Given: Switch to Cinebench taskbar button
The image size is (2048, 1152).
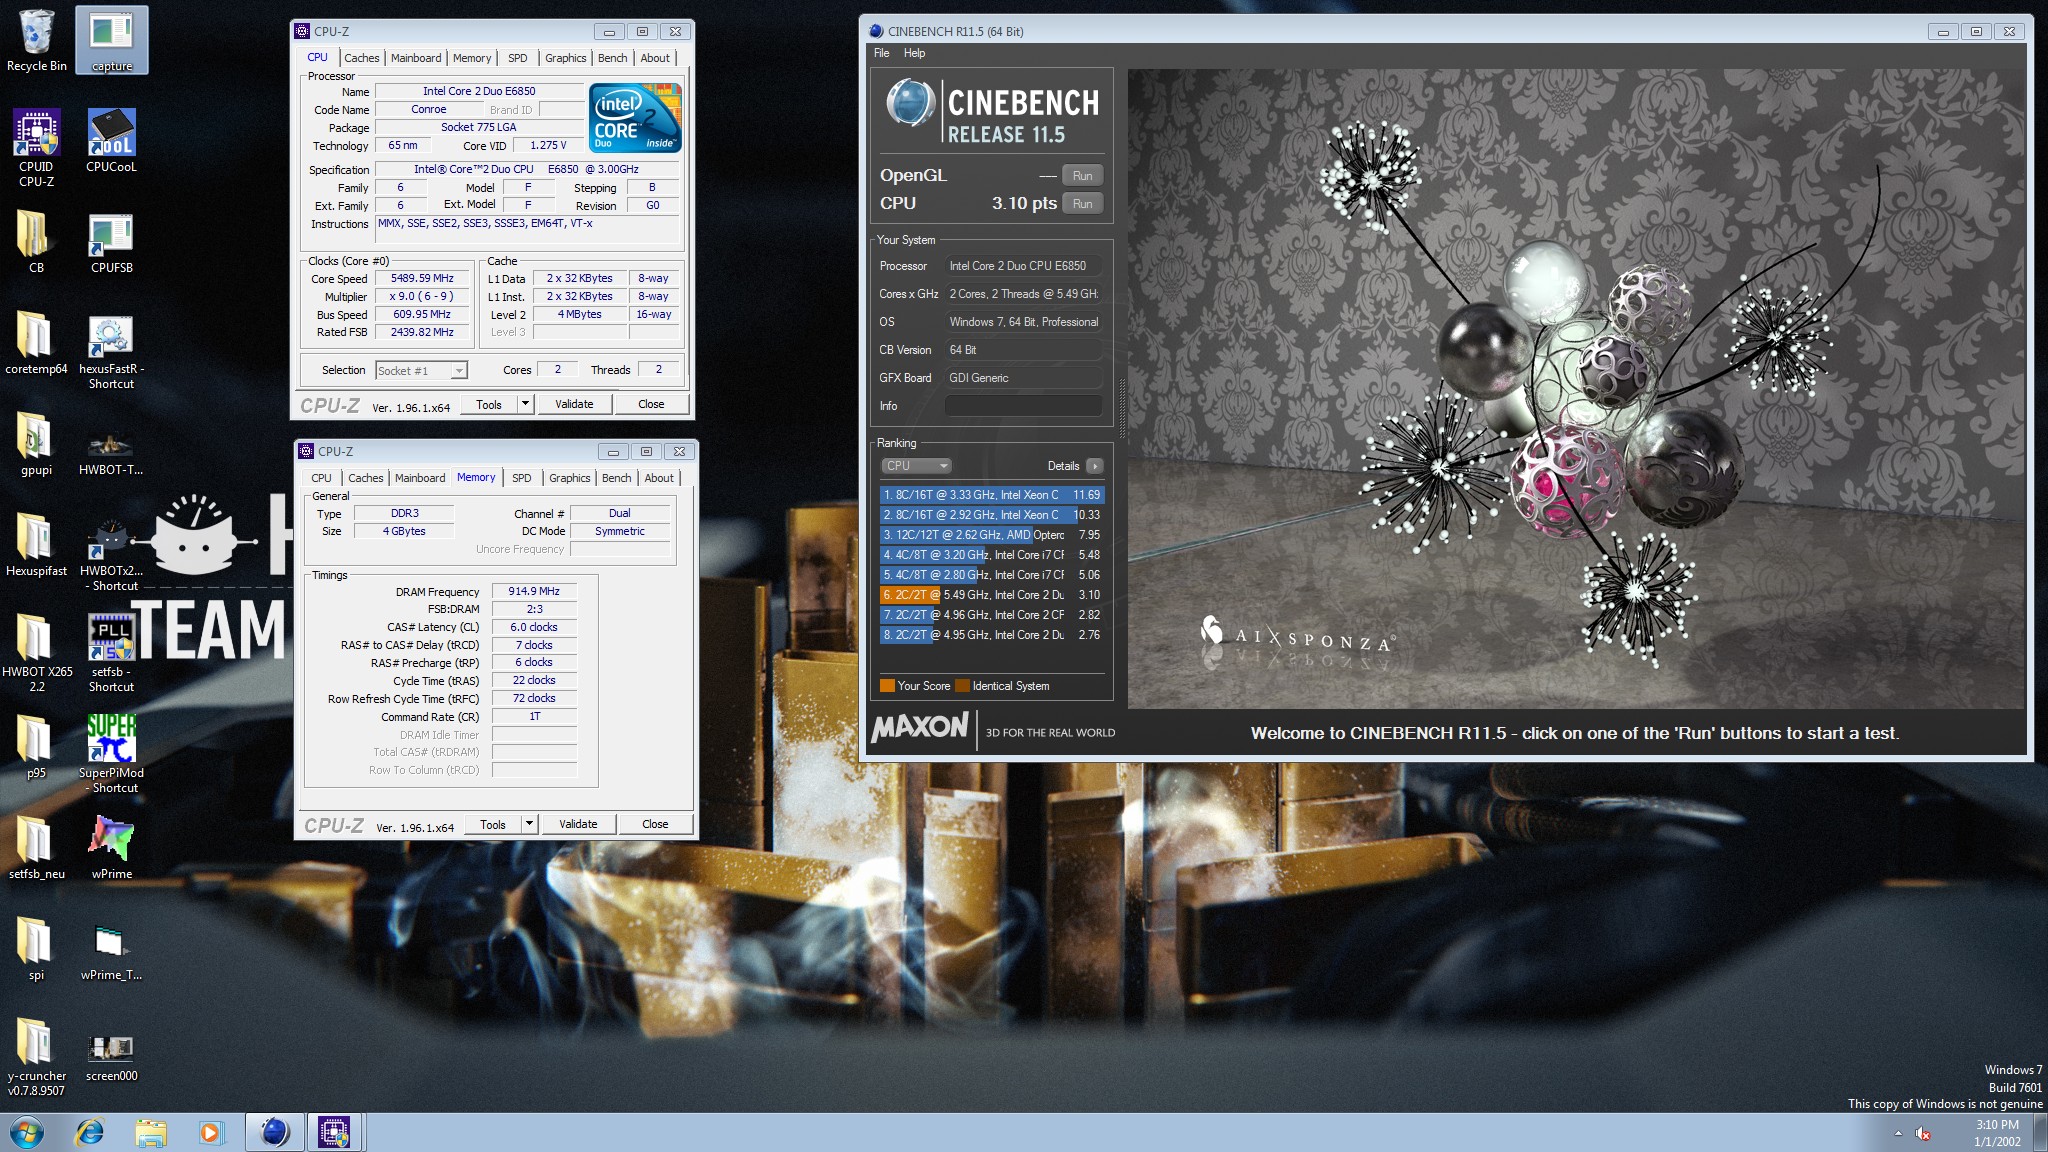Looking at the screenshot, I should (274, 1132).
